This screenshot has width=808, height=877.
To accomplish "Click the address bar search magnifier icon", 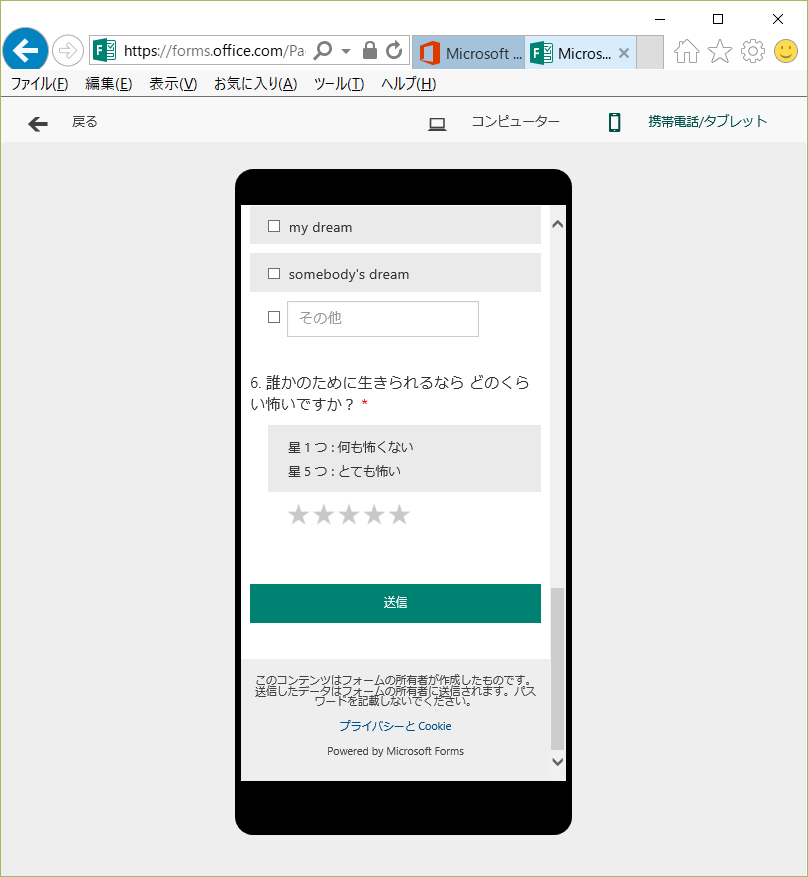I will [x=323, y=50].
